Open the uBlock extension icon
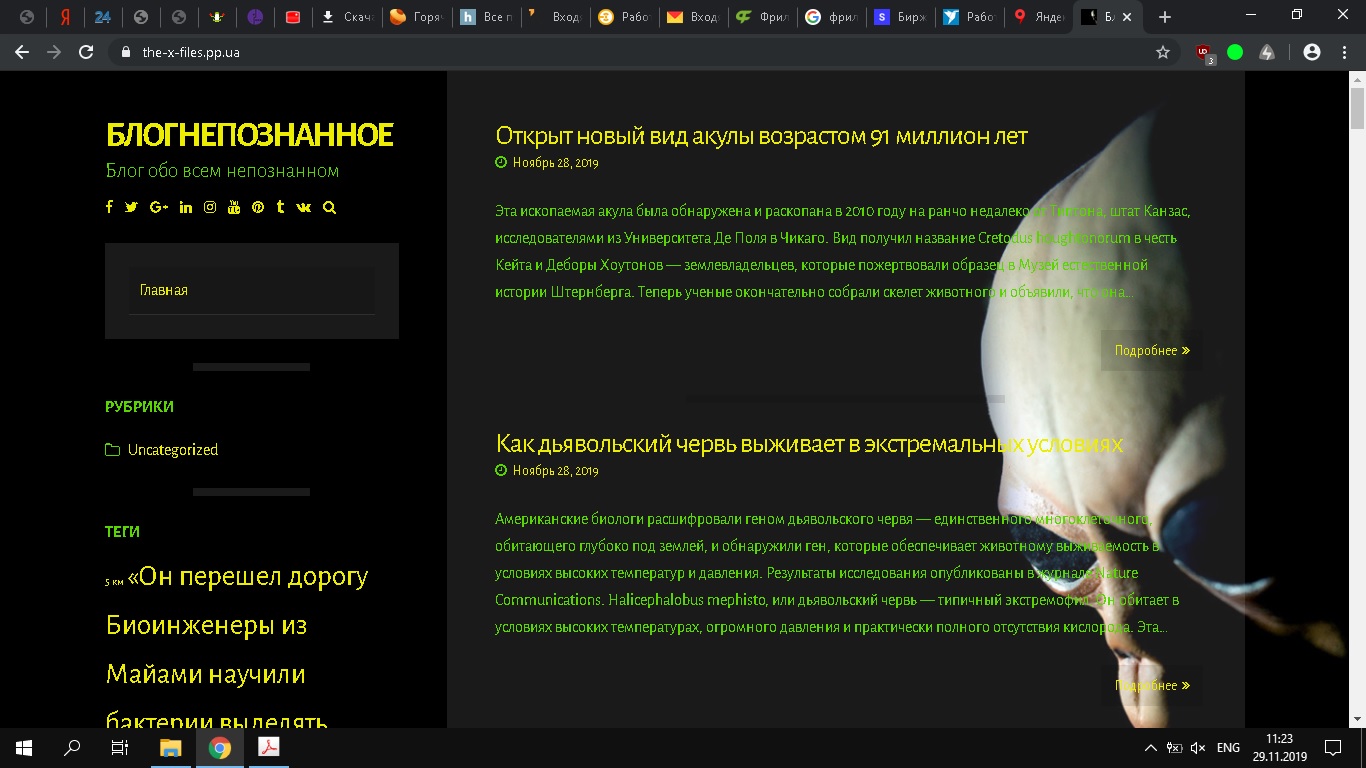This screenshot has width=1366, height=768. click(x=1201, y=52)
